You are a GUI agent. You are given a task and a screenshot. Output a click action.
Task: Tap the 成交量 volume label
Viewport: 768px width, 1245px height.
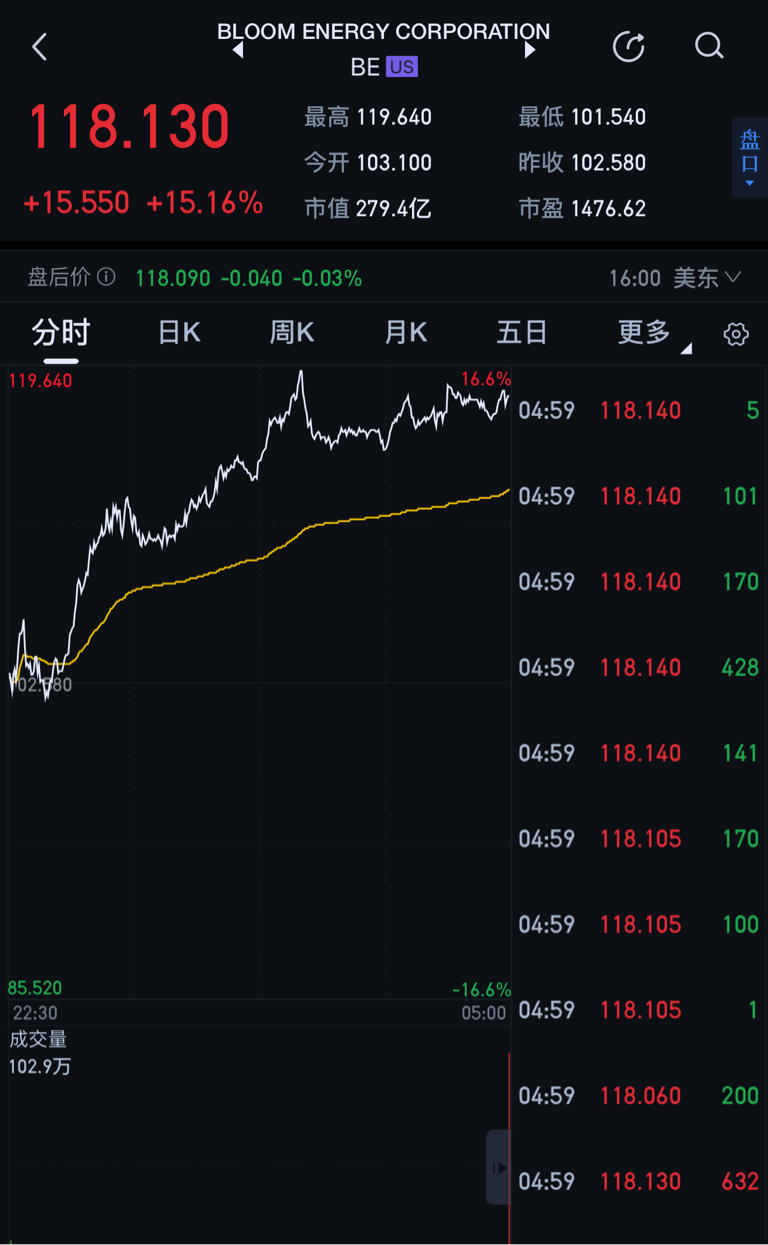coord(38,1040)
